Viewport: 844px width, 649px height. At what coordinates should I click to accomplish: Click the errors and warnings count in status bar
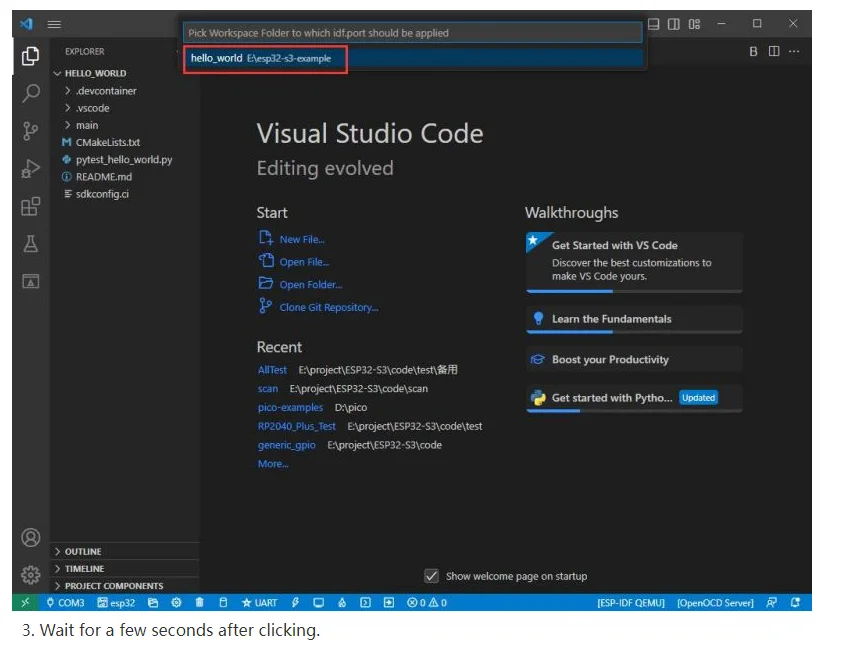[x=427, y=603]
